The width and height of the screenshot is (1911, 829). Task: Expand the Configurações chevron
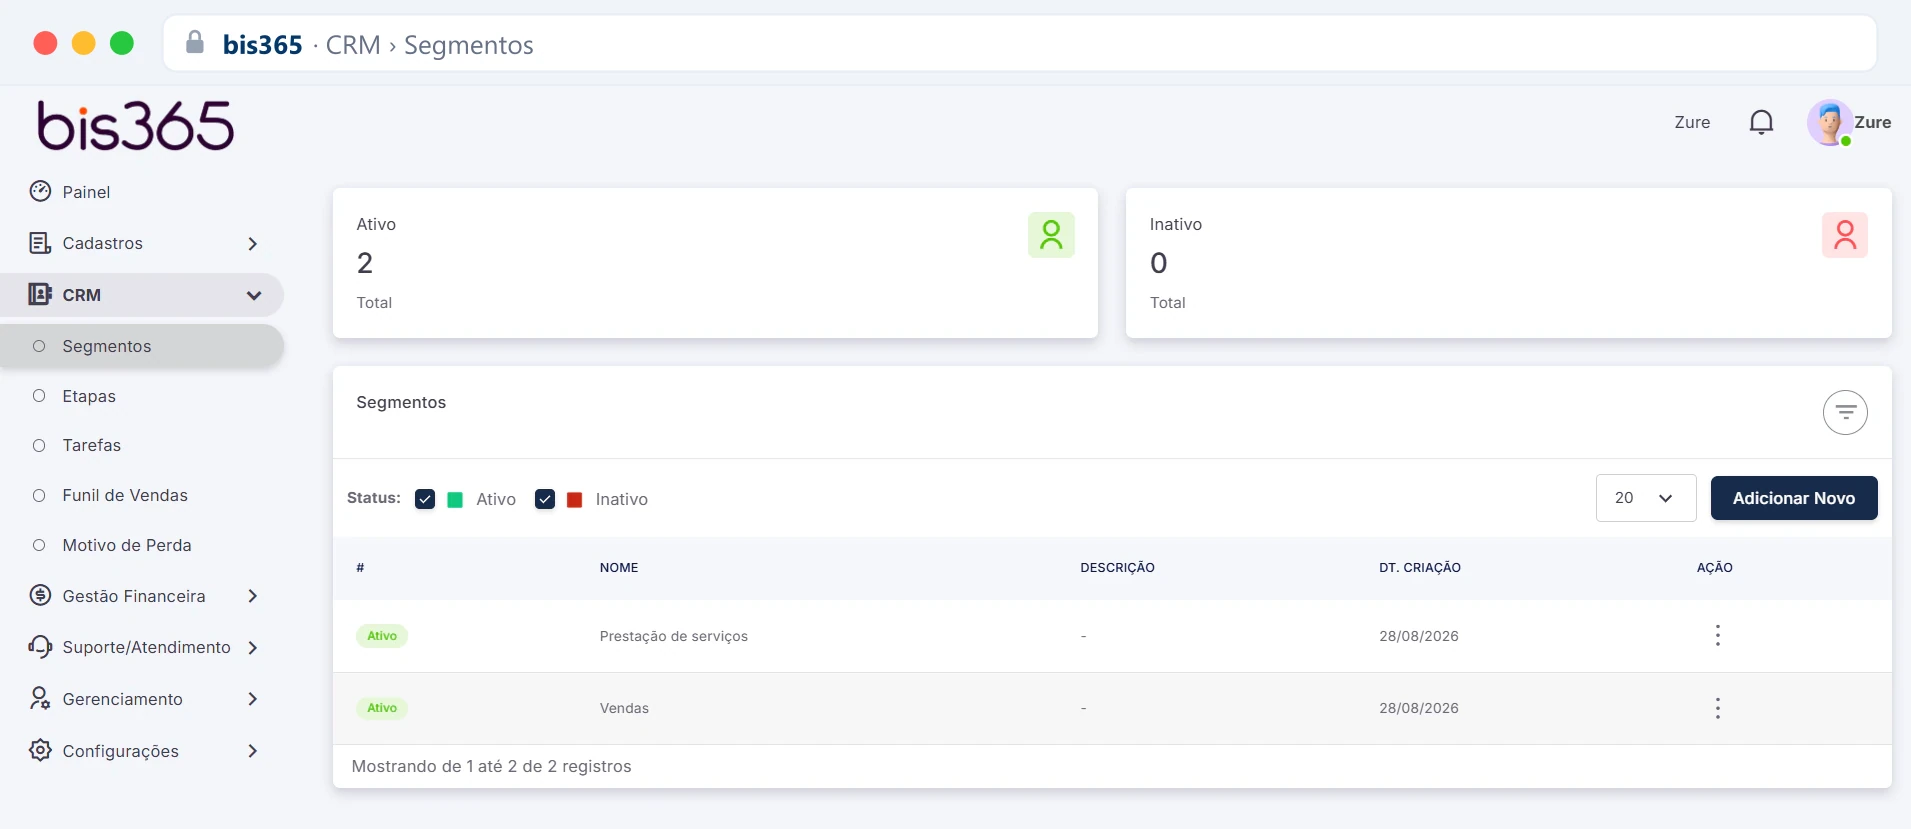253,751
